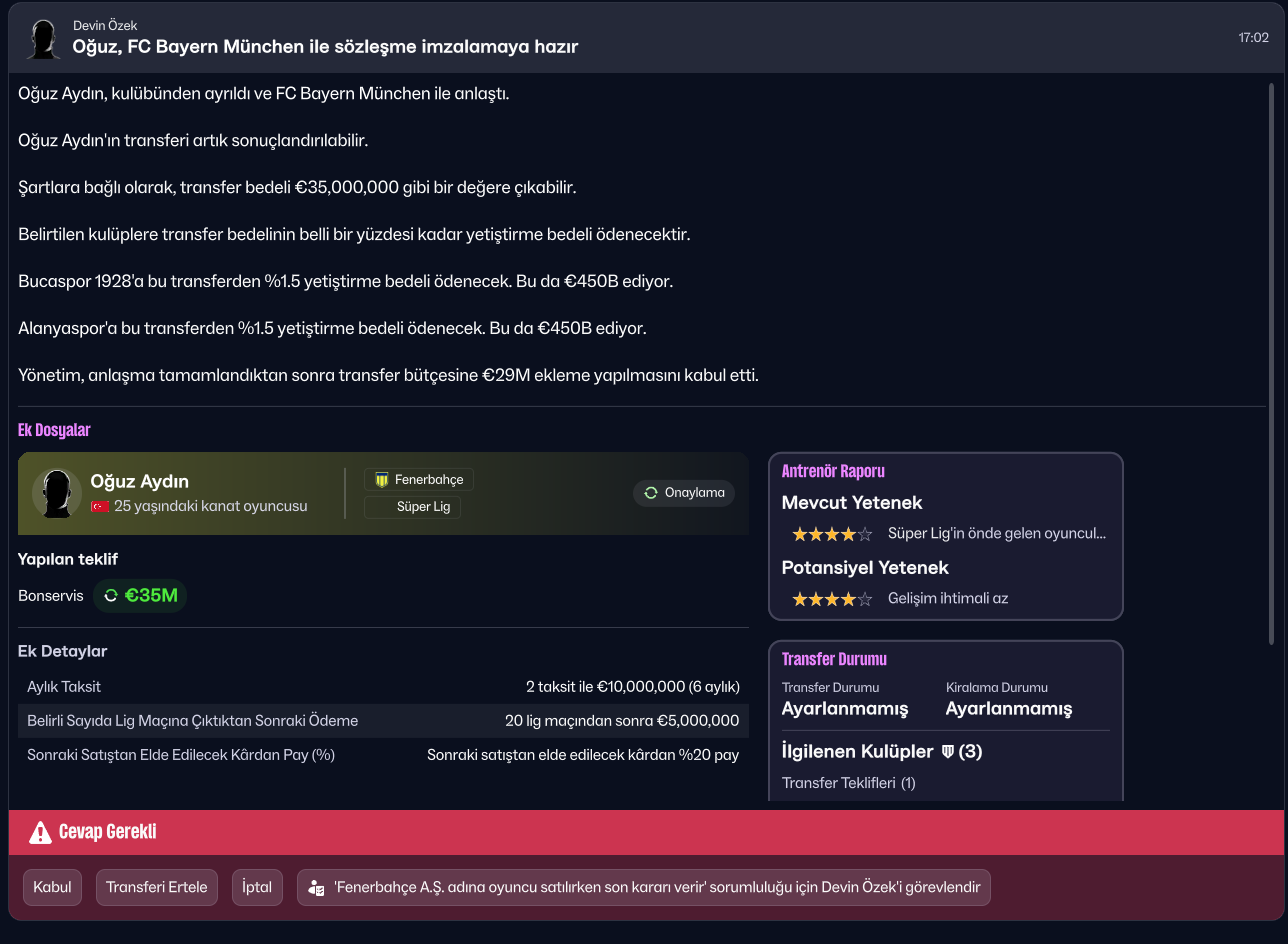Click the 'transferi artık sonuçlandırılabilir' line
This screenshot has height=944, width=1288.
tap(193, 140)
